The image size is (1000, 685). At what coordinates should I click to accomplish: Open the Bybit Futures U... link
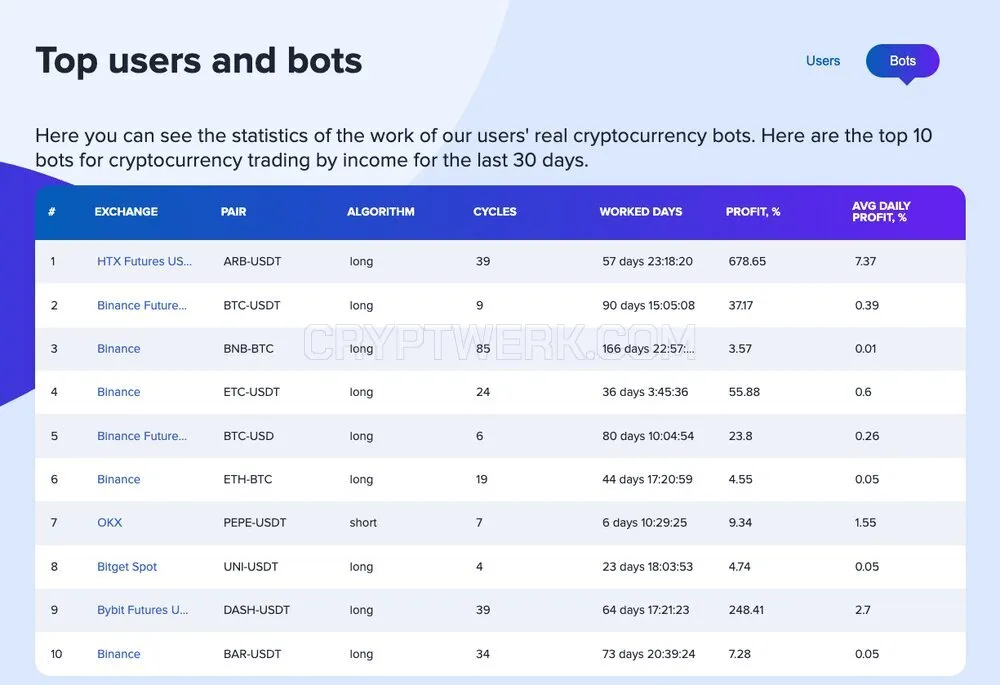point(142,610)
